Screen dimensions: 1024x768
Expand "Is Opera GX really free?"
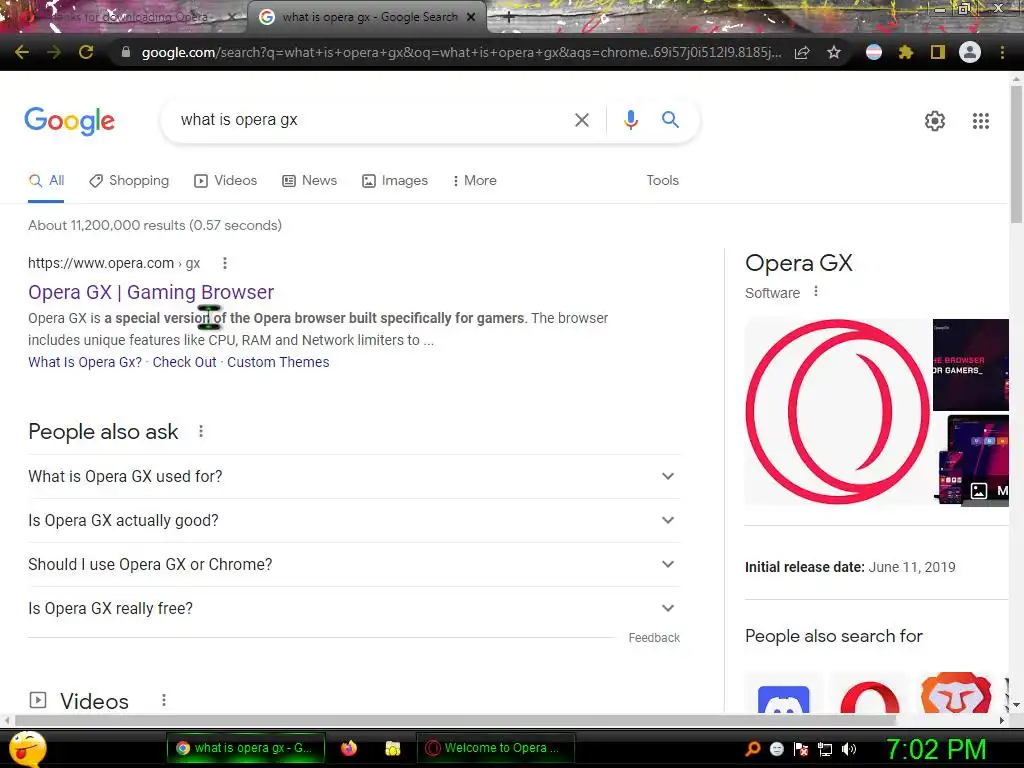354,609
